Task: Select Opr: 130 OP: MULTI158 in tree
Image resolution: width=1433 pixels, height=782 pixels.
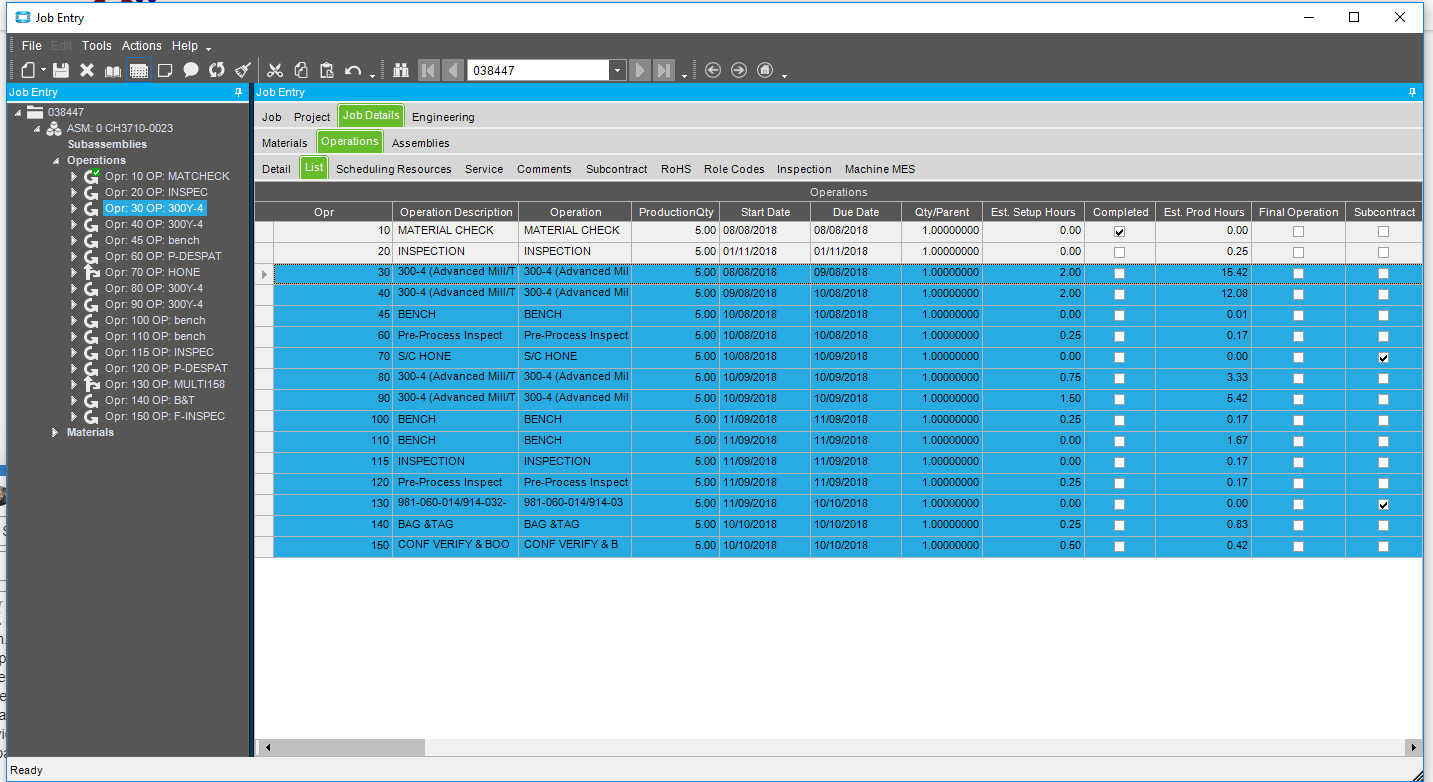Action: (165, 384)
